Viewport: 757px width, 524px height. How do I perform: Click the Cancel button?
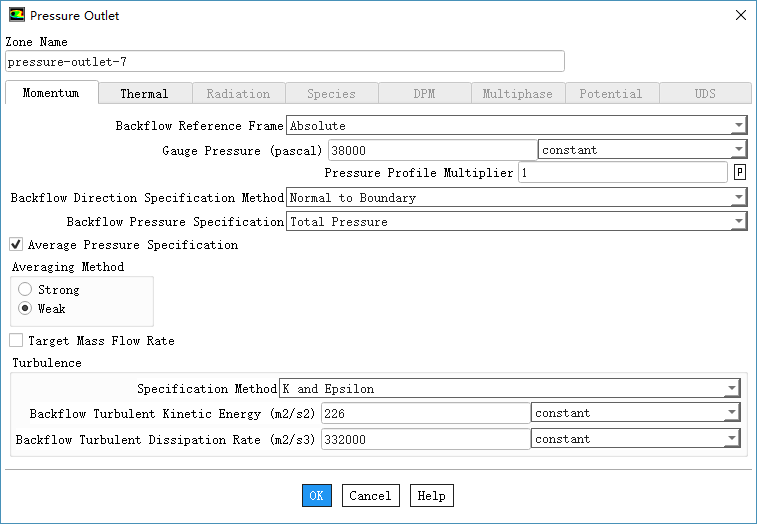pos(370,496)
